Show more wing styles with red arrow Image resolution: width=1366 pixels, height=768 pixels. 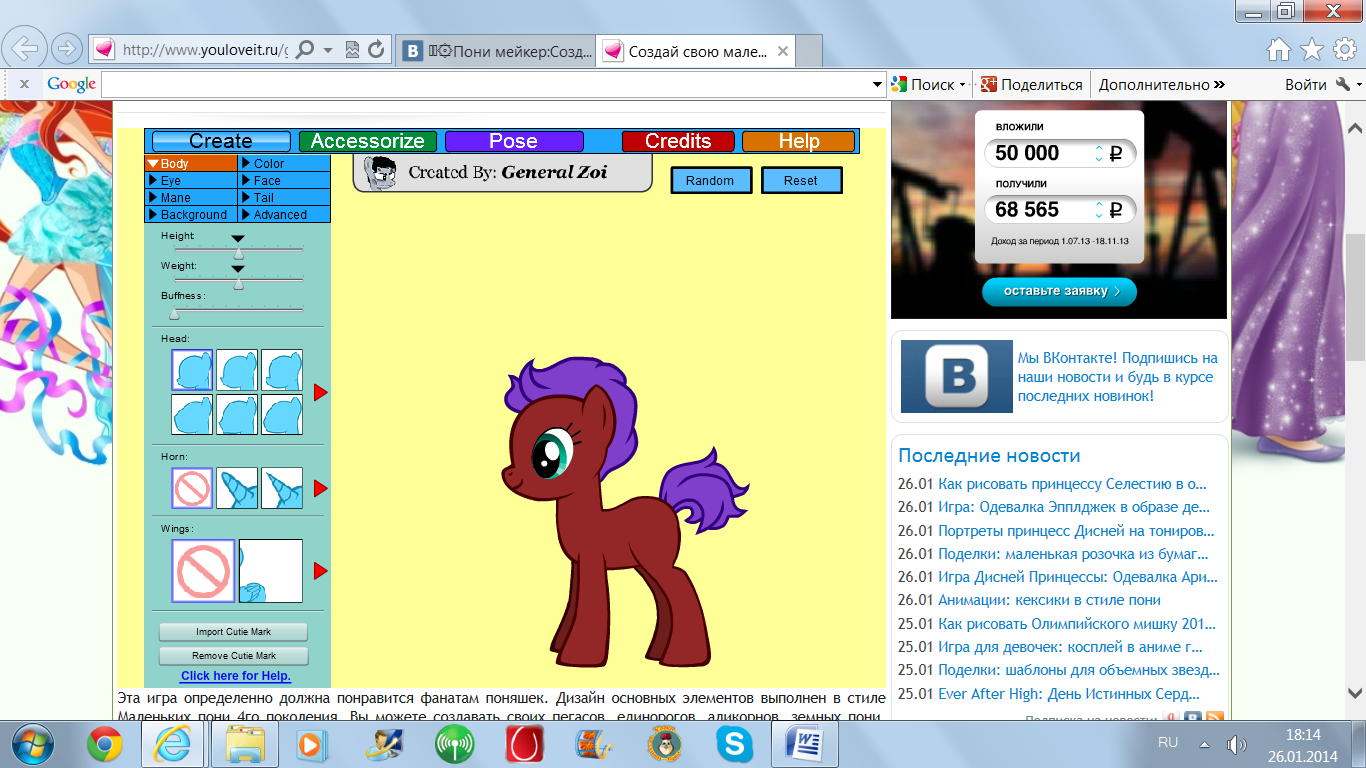pos(321,571)
